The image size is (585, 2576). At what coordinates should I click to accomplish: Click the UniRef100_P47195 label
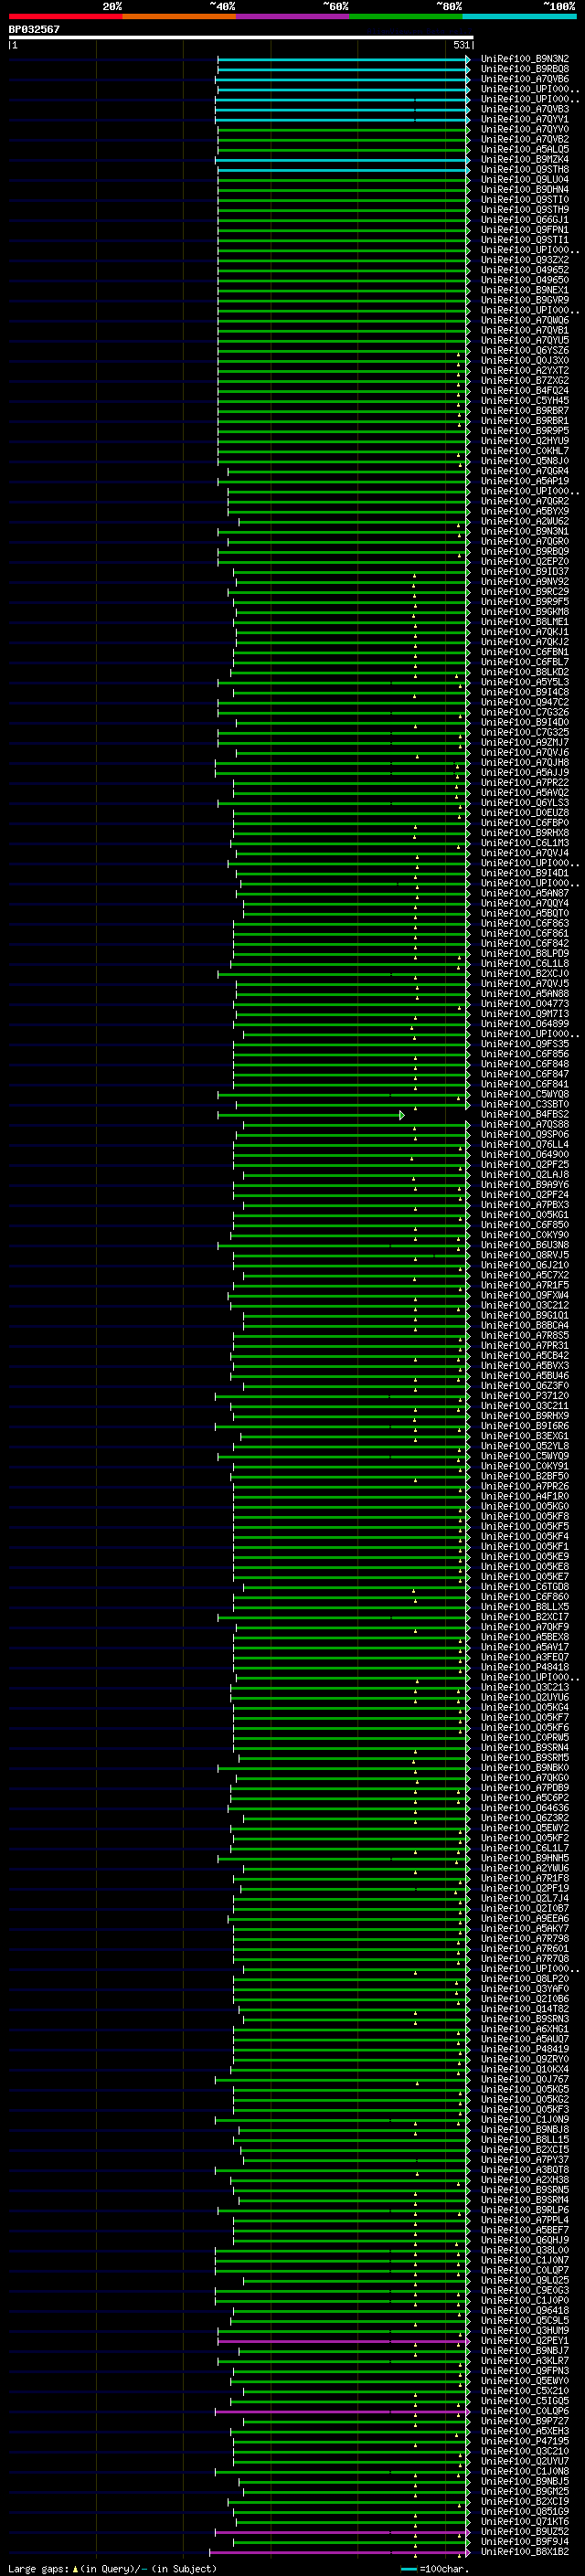click(x=525, y=2442)
